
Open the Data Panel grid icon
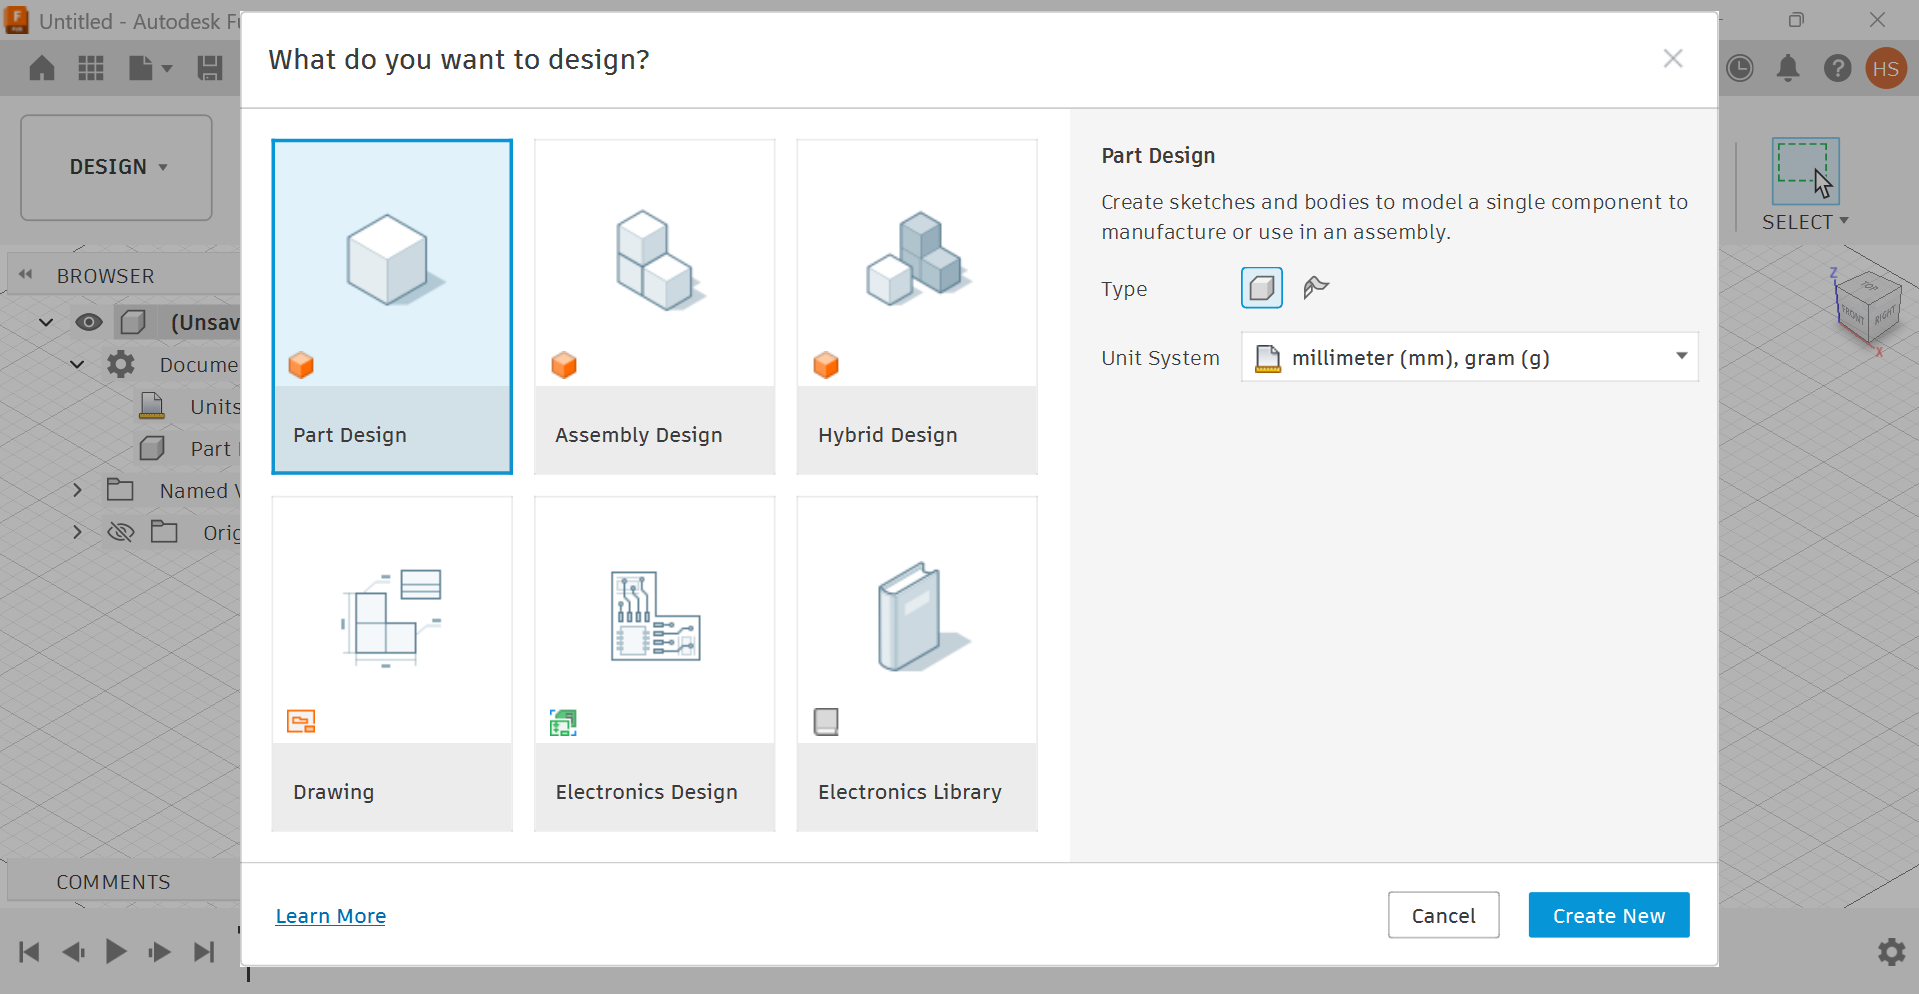[91, 68]
